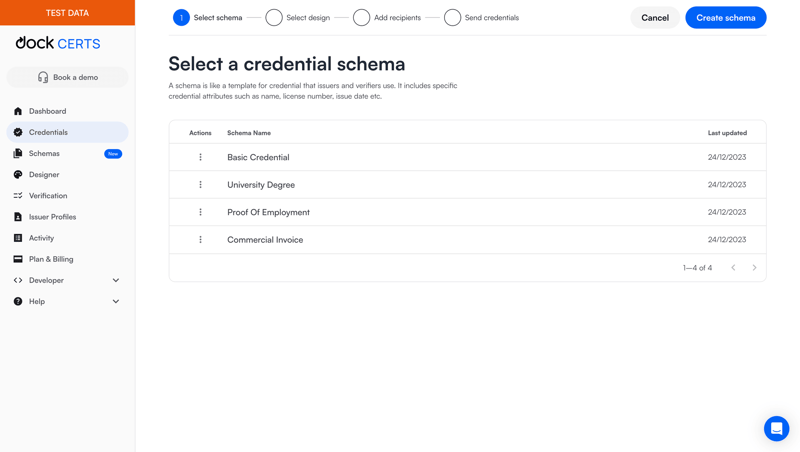
Task: Click the Plan & Billing card icon
Action: point(18,259)
